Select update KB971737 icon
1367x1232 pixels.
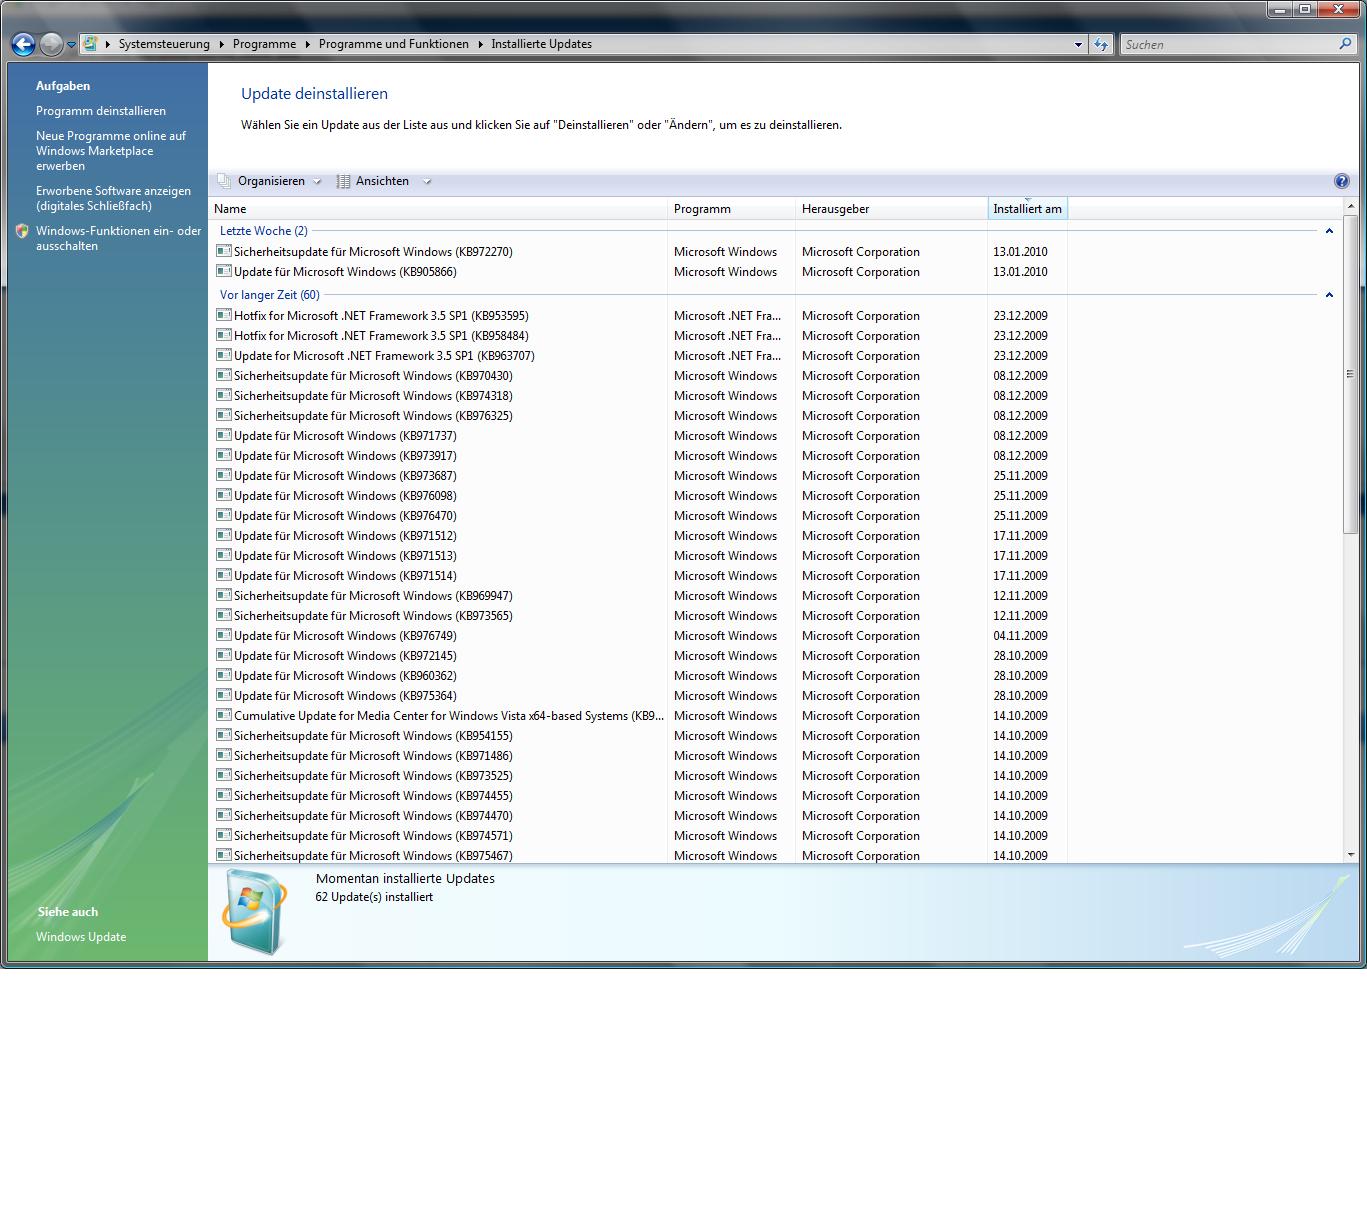coord(224,435)
